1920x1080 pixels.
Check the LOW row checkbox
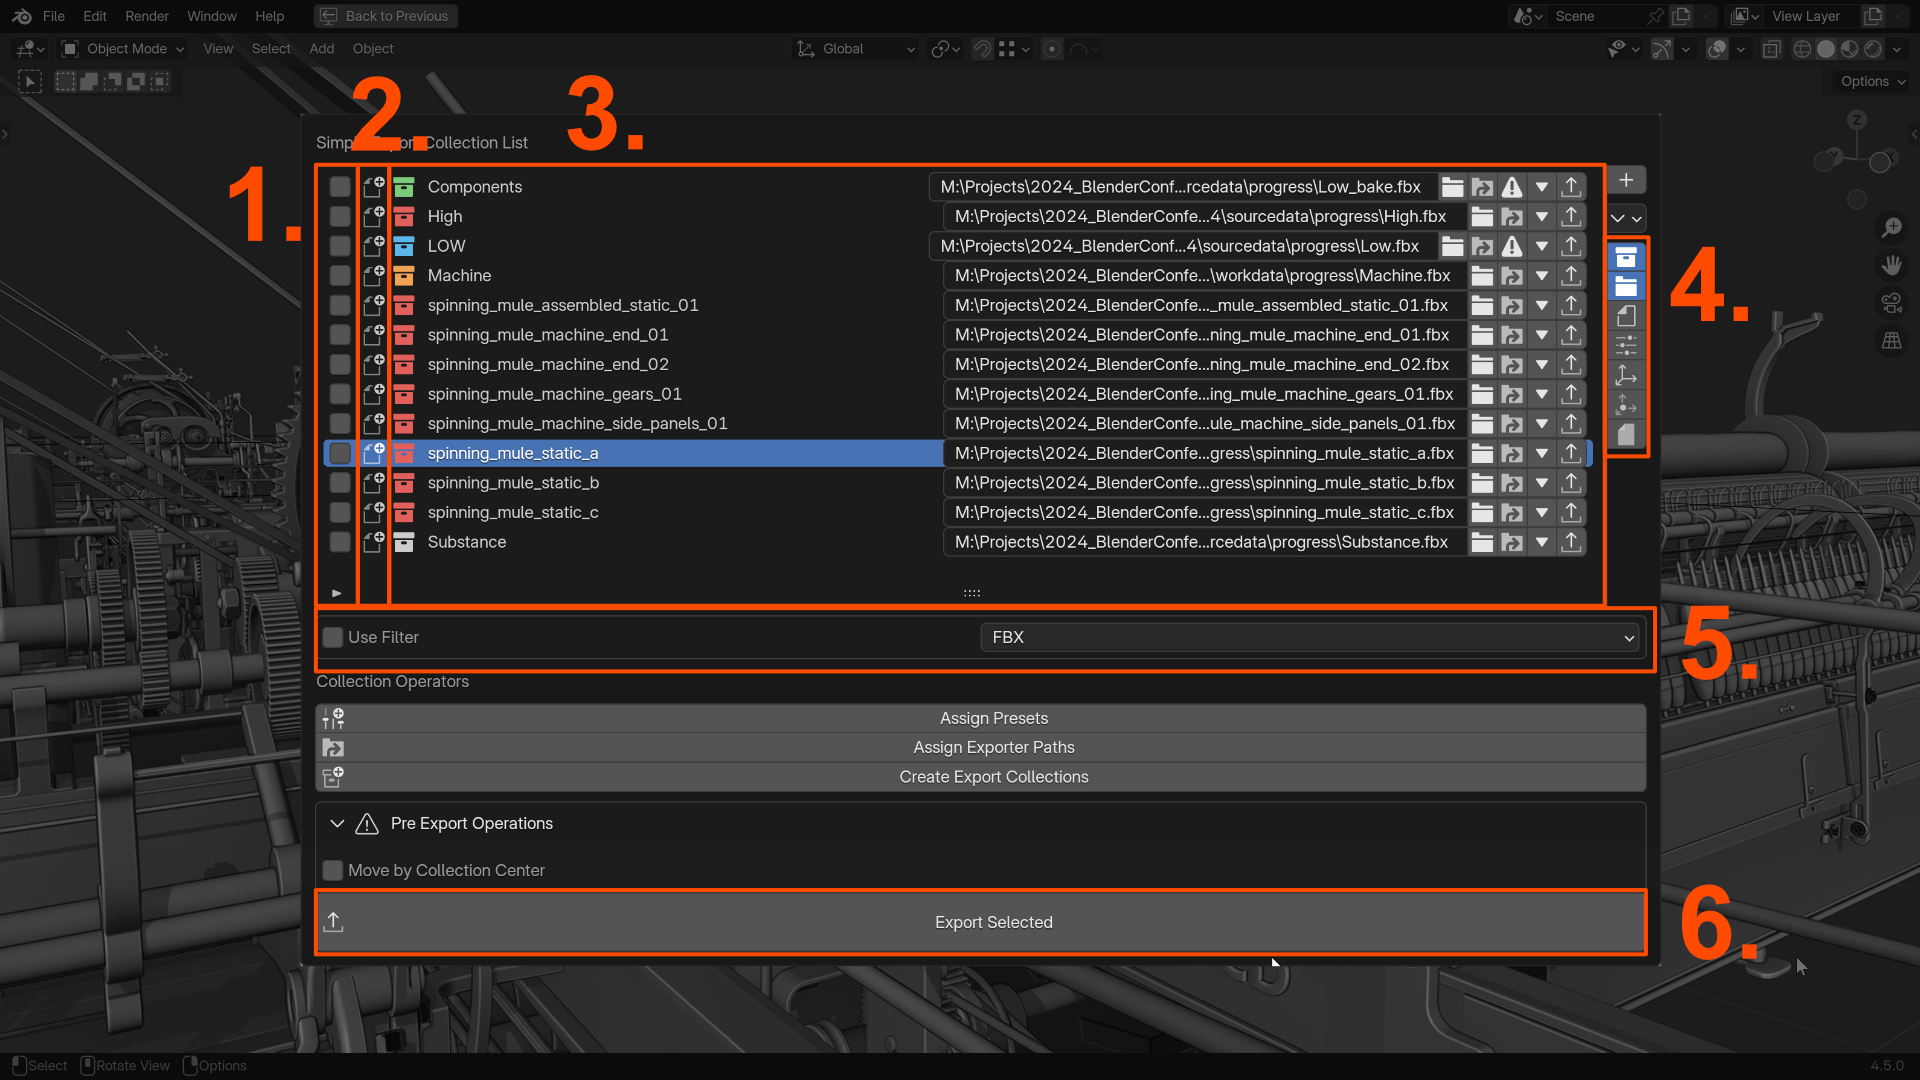coord(340,246)
